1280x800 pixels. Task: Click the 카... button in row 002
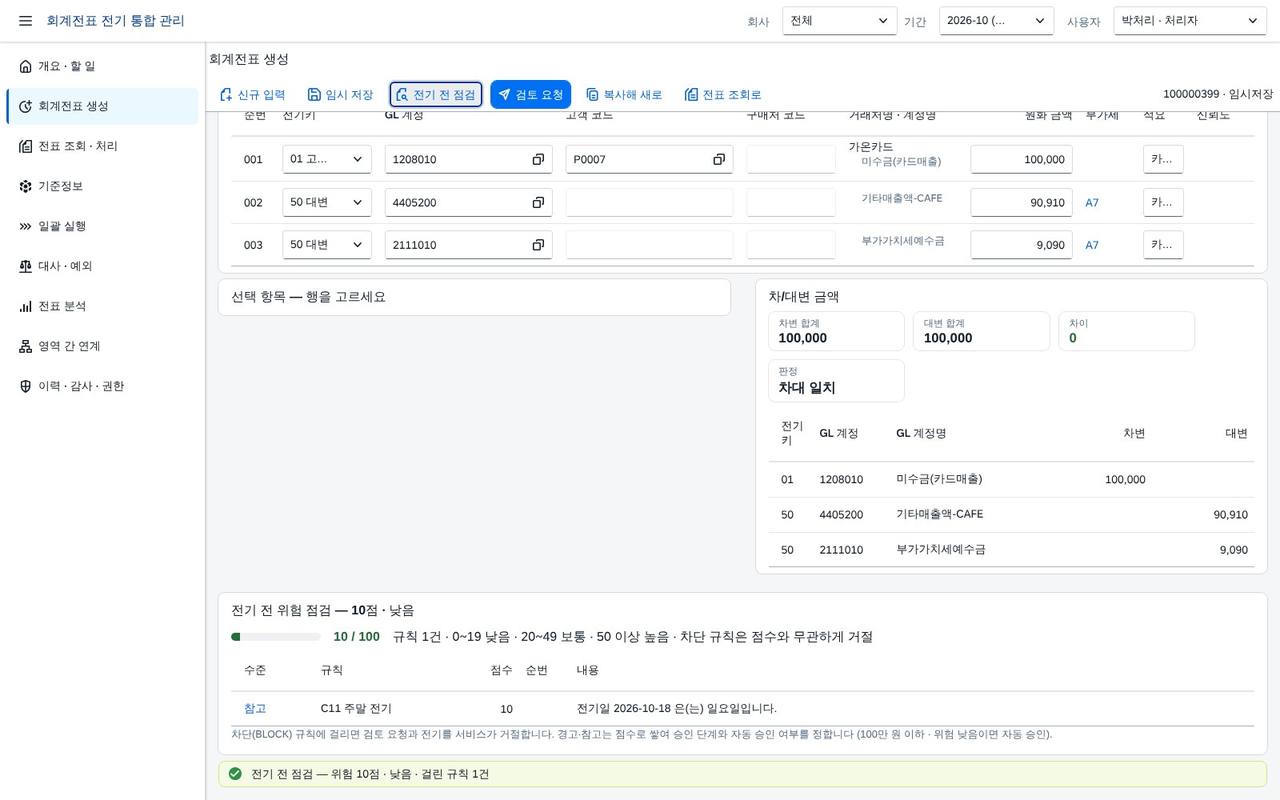pyautogui.click(x=1163, y=203)
